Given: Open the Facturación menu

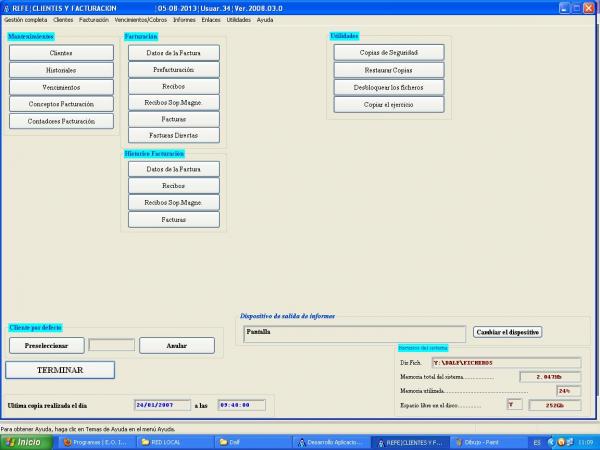Looking at the screenshot, I should tap(94, 20).
